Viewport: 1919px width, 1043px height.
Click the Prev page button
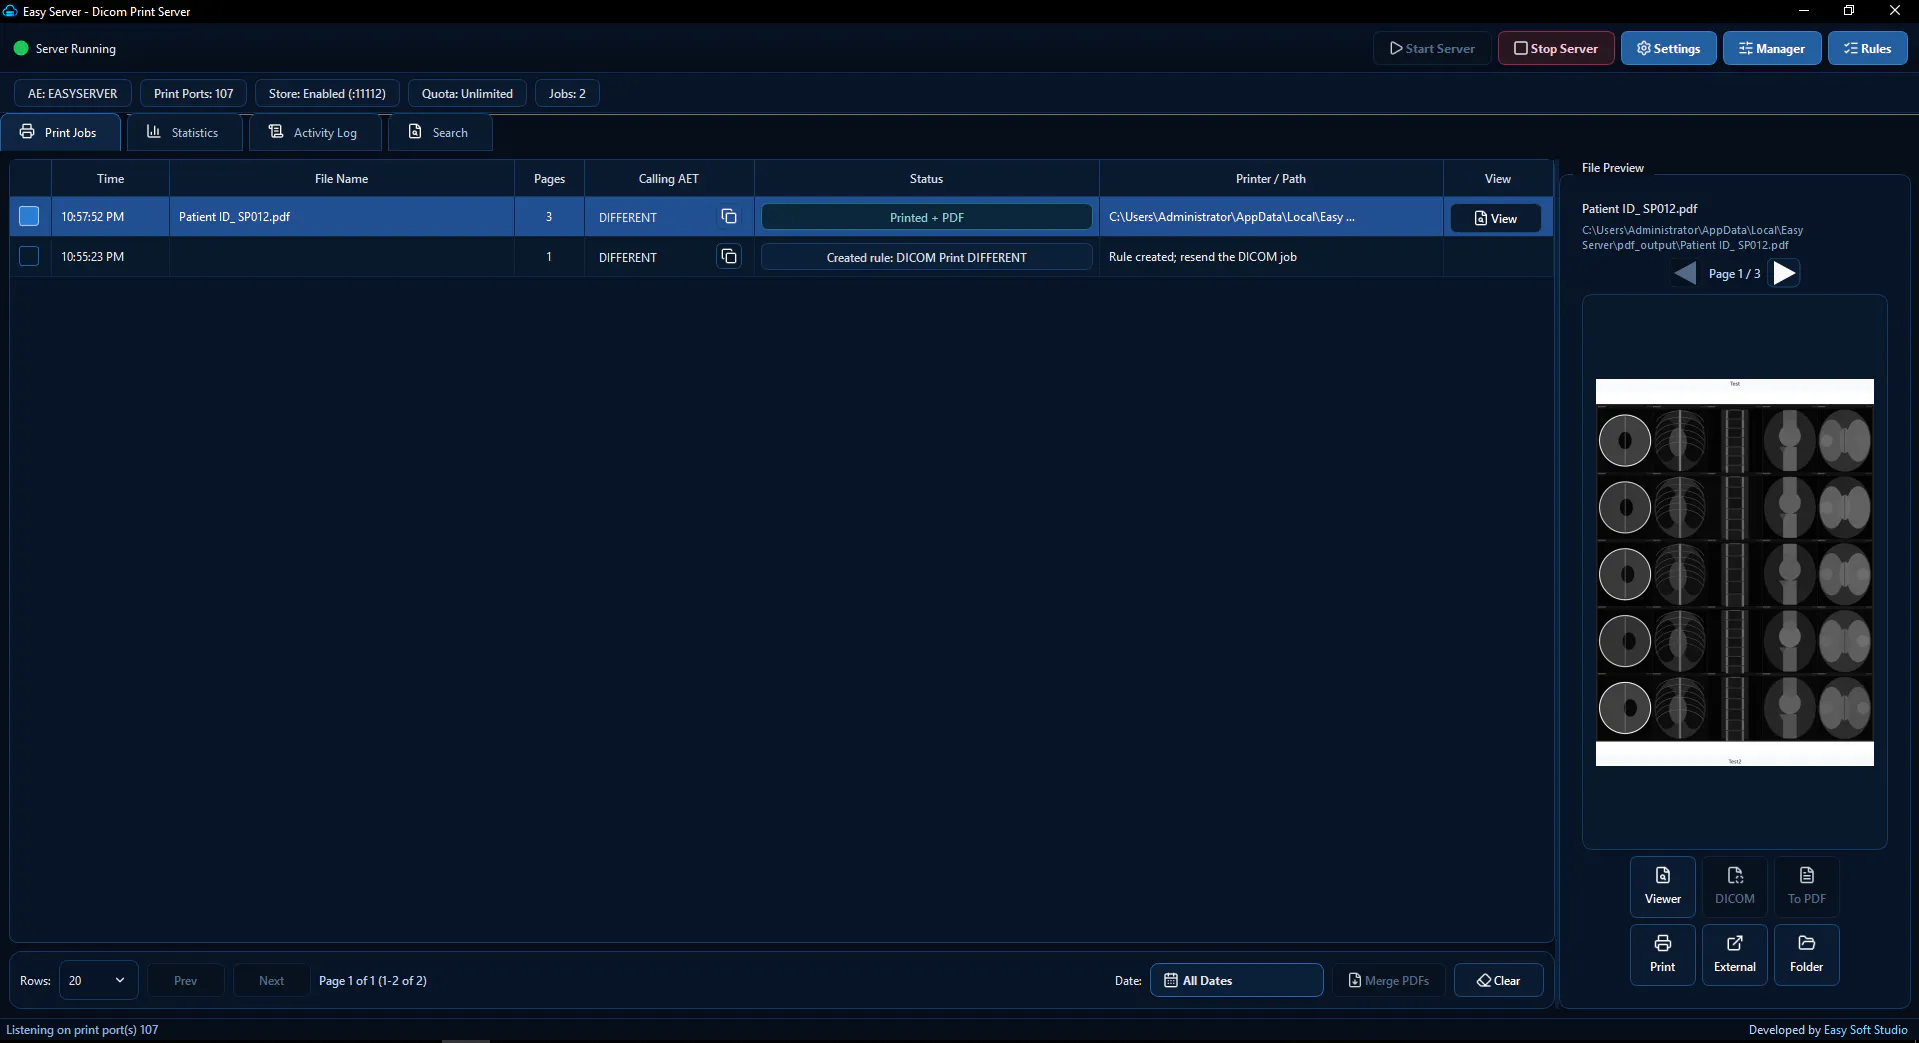pos(186,980)
